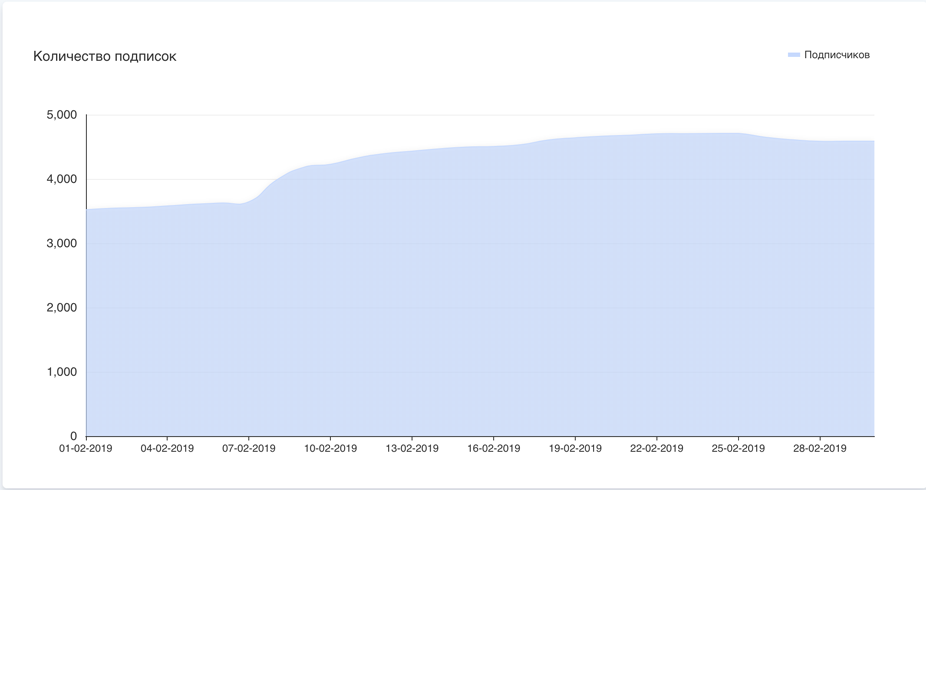
Task: Select the 1,000 y-axis value label
Action: pos(61,372)
